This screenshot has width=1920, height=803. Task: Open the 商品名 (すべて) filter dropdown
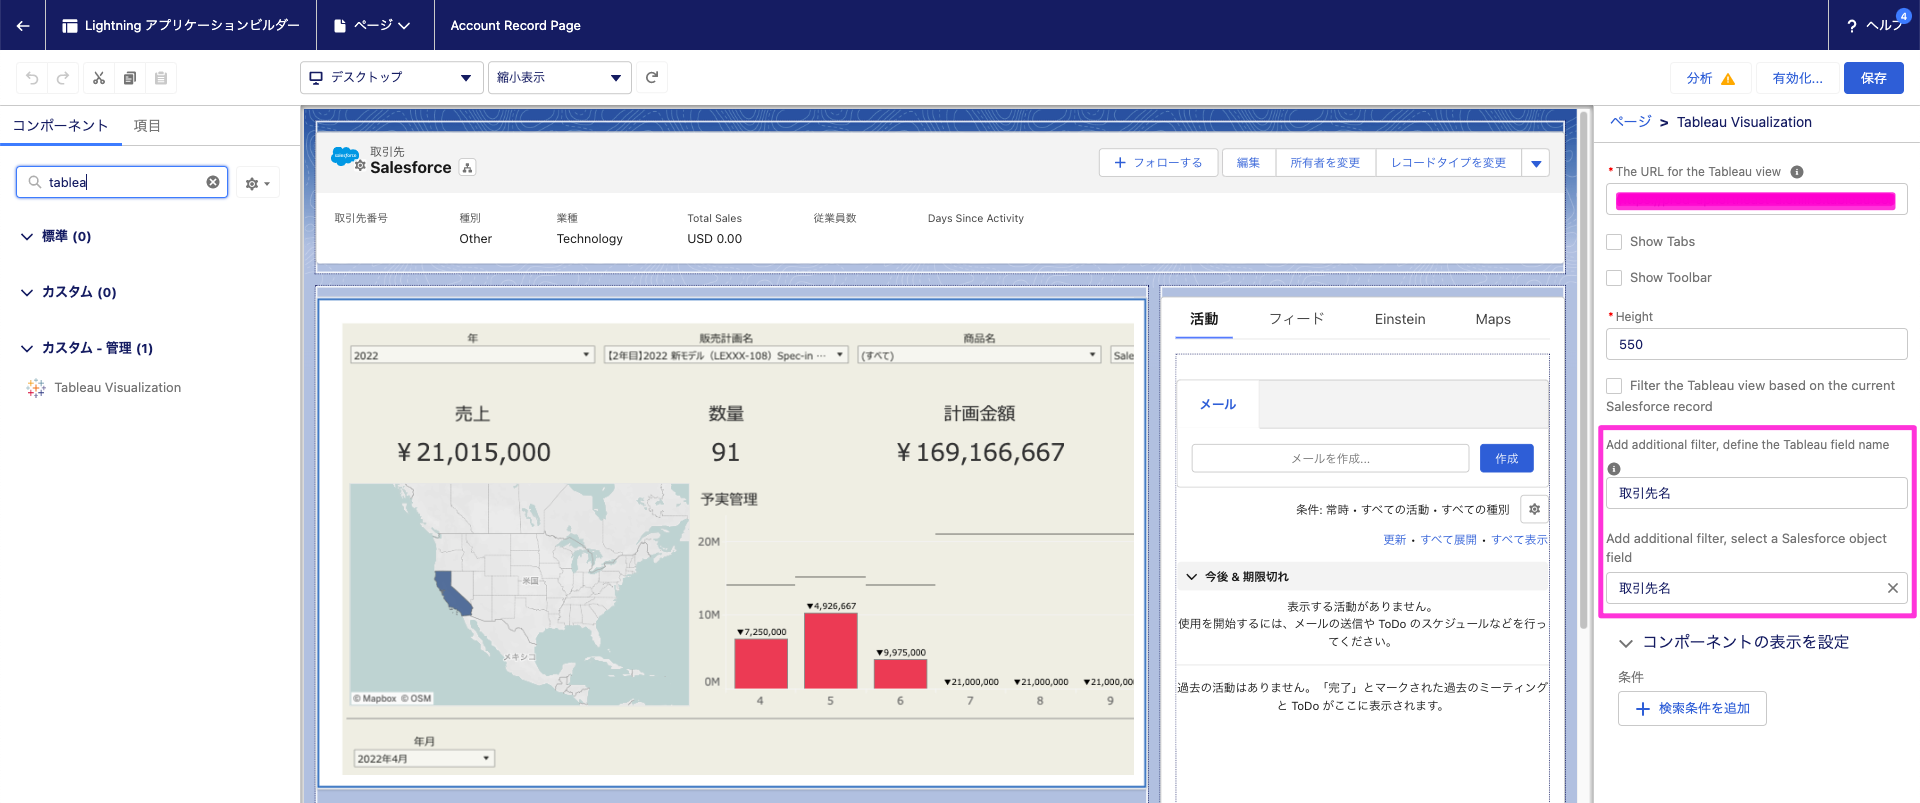coord(979,355)
